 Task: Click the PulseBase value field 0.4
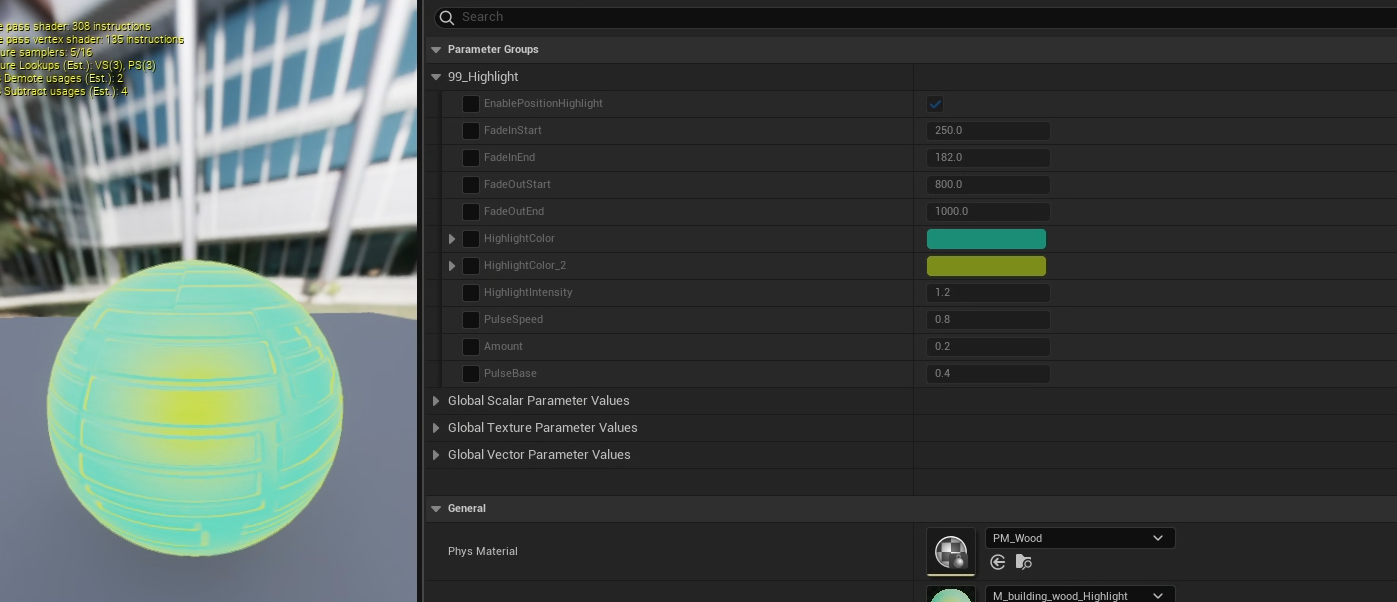click(x=988, y=374)
